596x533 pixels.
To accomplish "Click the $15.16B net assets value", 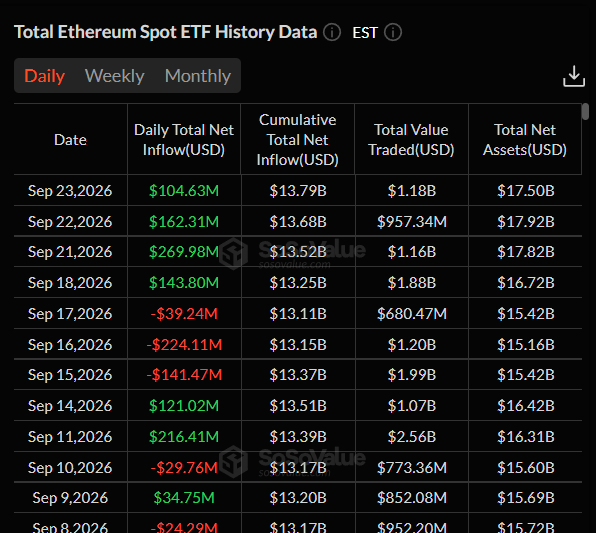I will tap(526, 345).
